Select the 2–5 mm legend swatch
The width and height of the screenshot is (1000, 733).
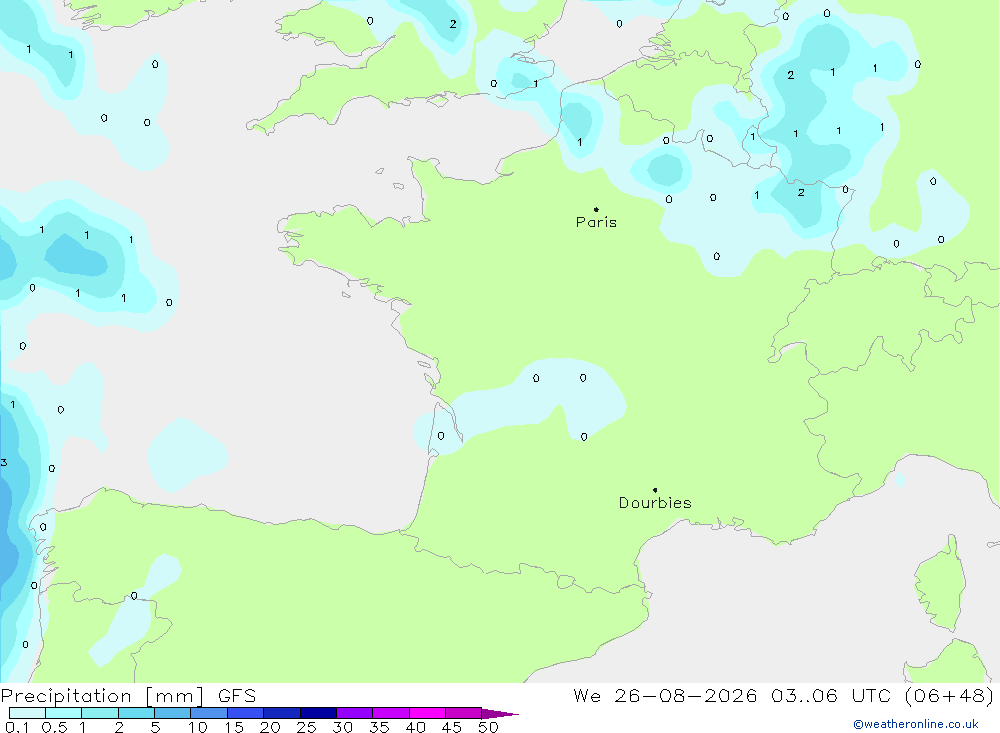(136, 713)
